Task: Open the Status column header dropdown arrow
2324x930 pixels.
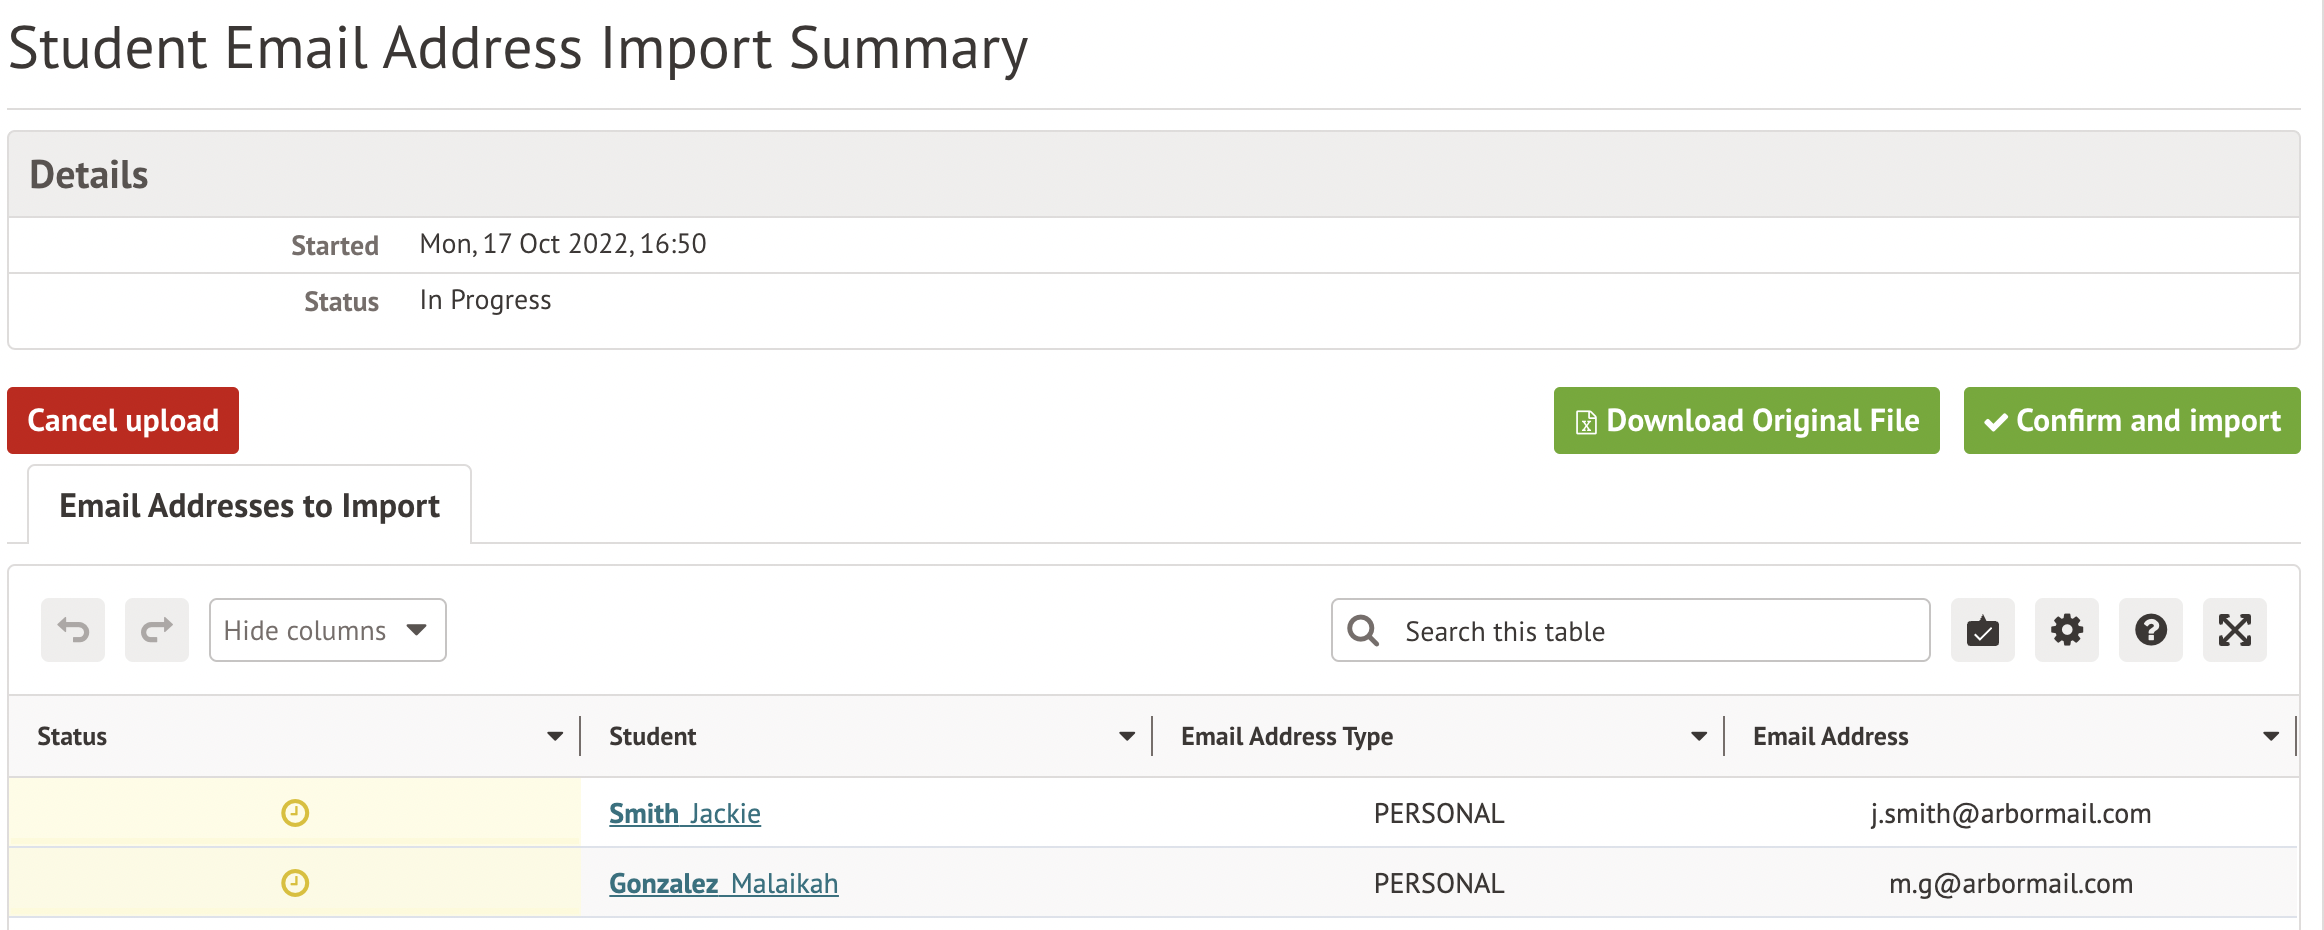Action: click(555, 737)
